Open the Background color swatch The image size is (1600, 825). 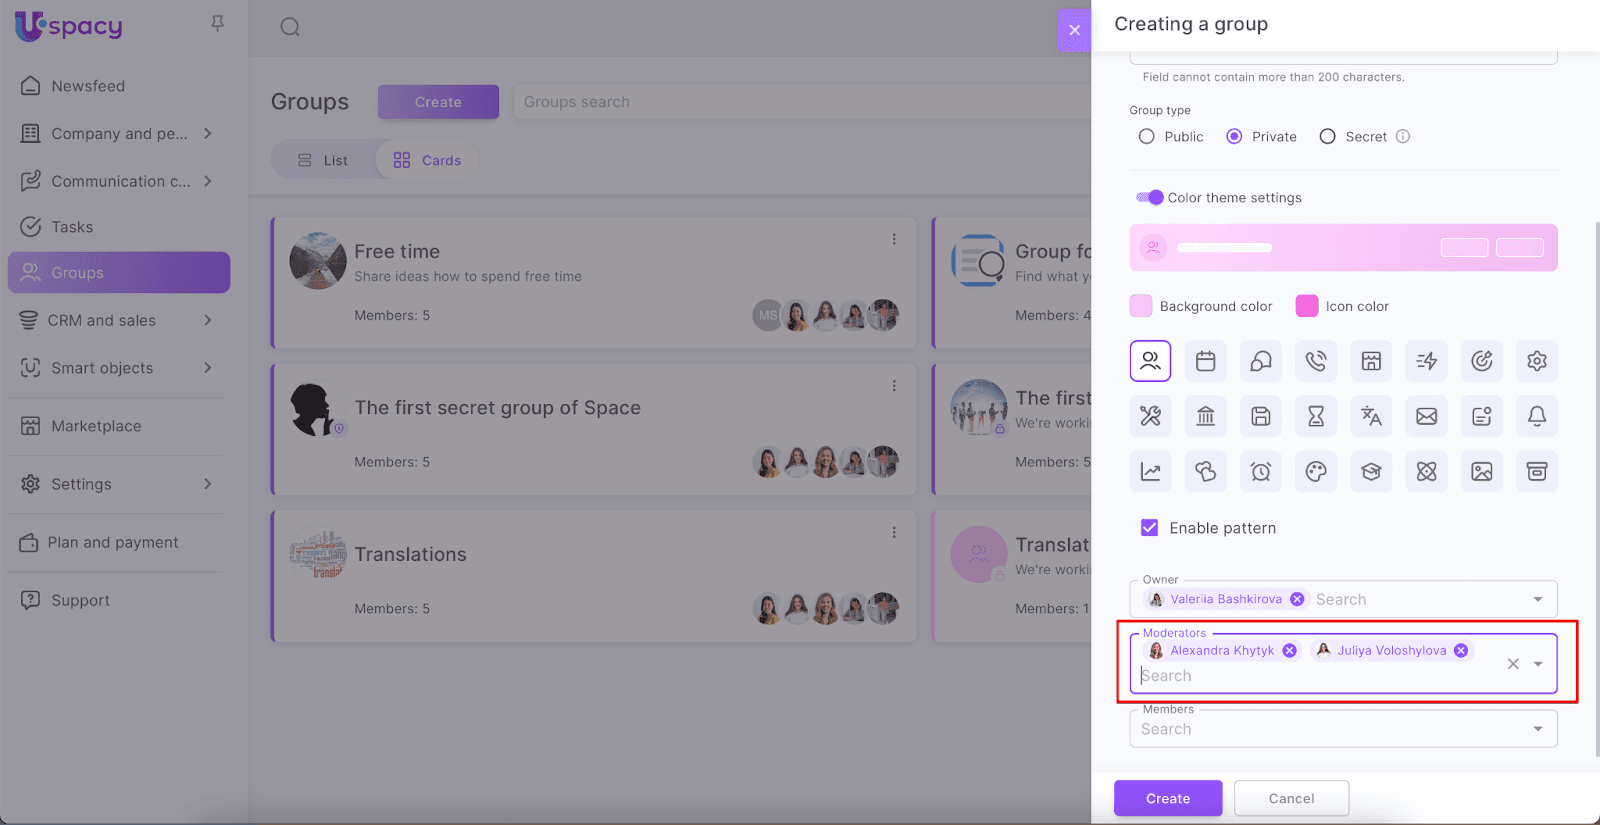(1141, 306)
